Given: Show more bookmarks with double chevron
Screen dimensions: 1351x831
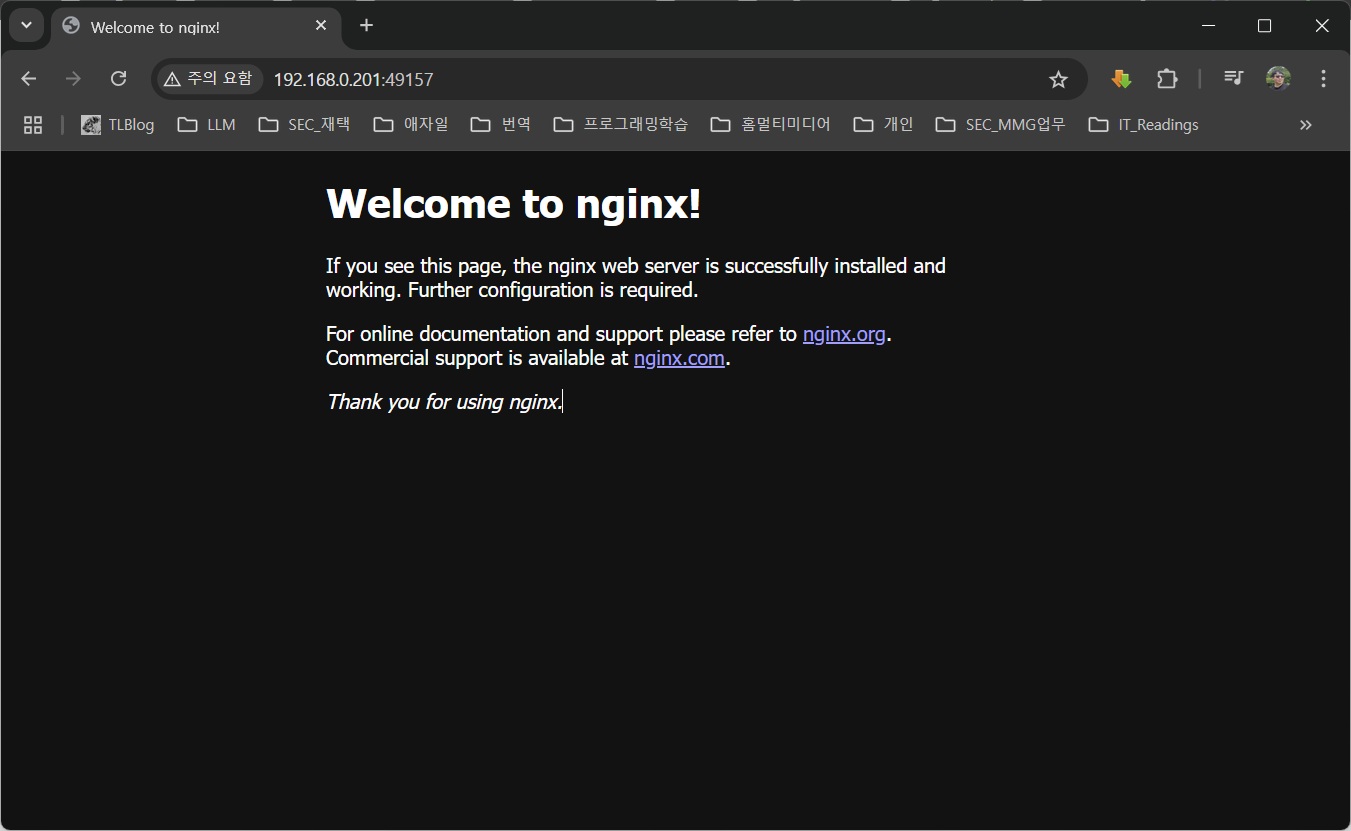Looking at the screenshot, I should click(1305, 125).
